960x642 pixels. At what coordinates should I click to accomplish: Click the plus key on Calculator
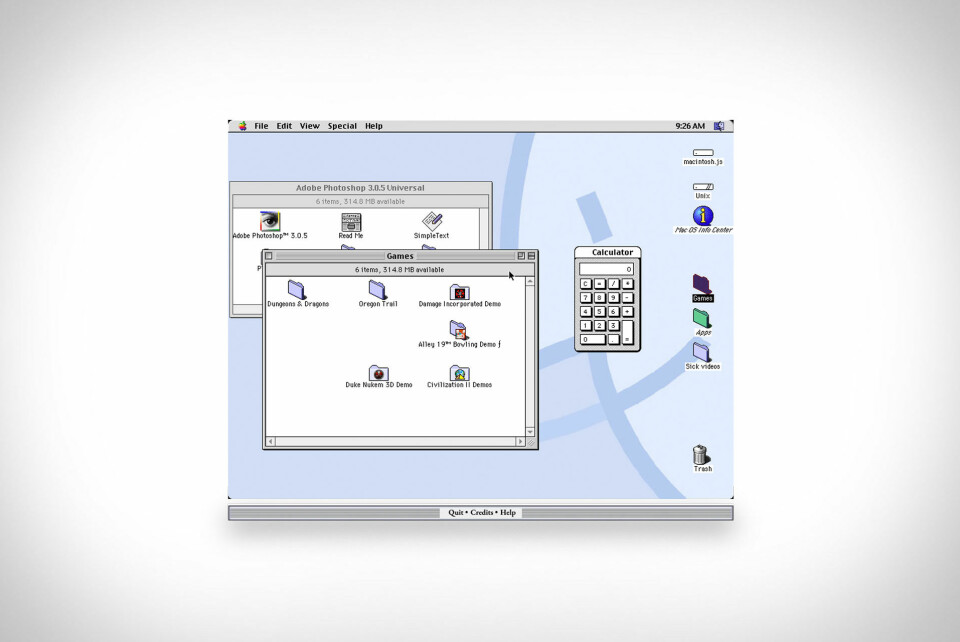tap(628, 312)
